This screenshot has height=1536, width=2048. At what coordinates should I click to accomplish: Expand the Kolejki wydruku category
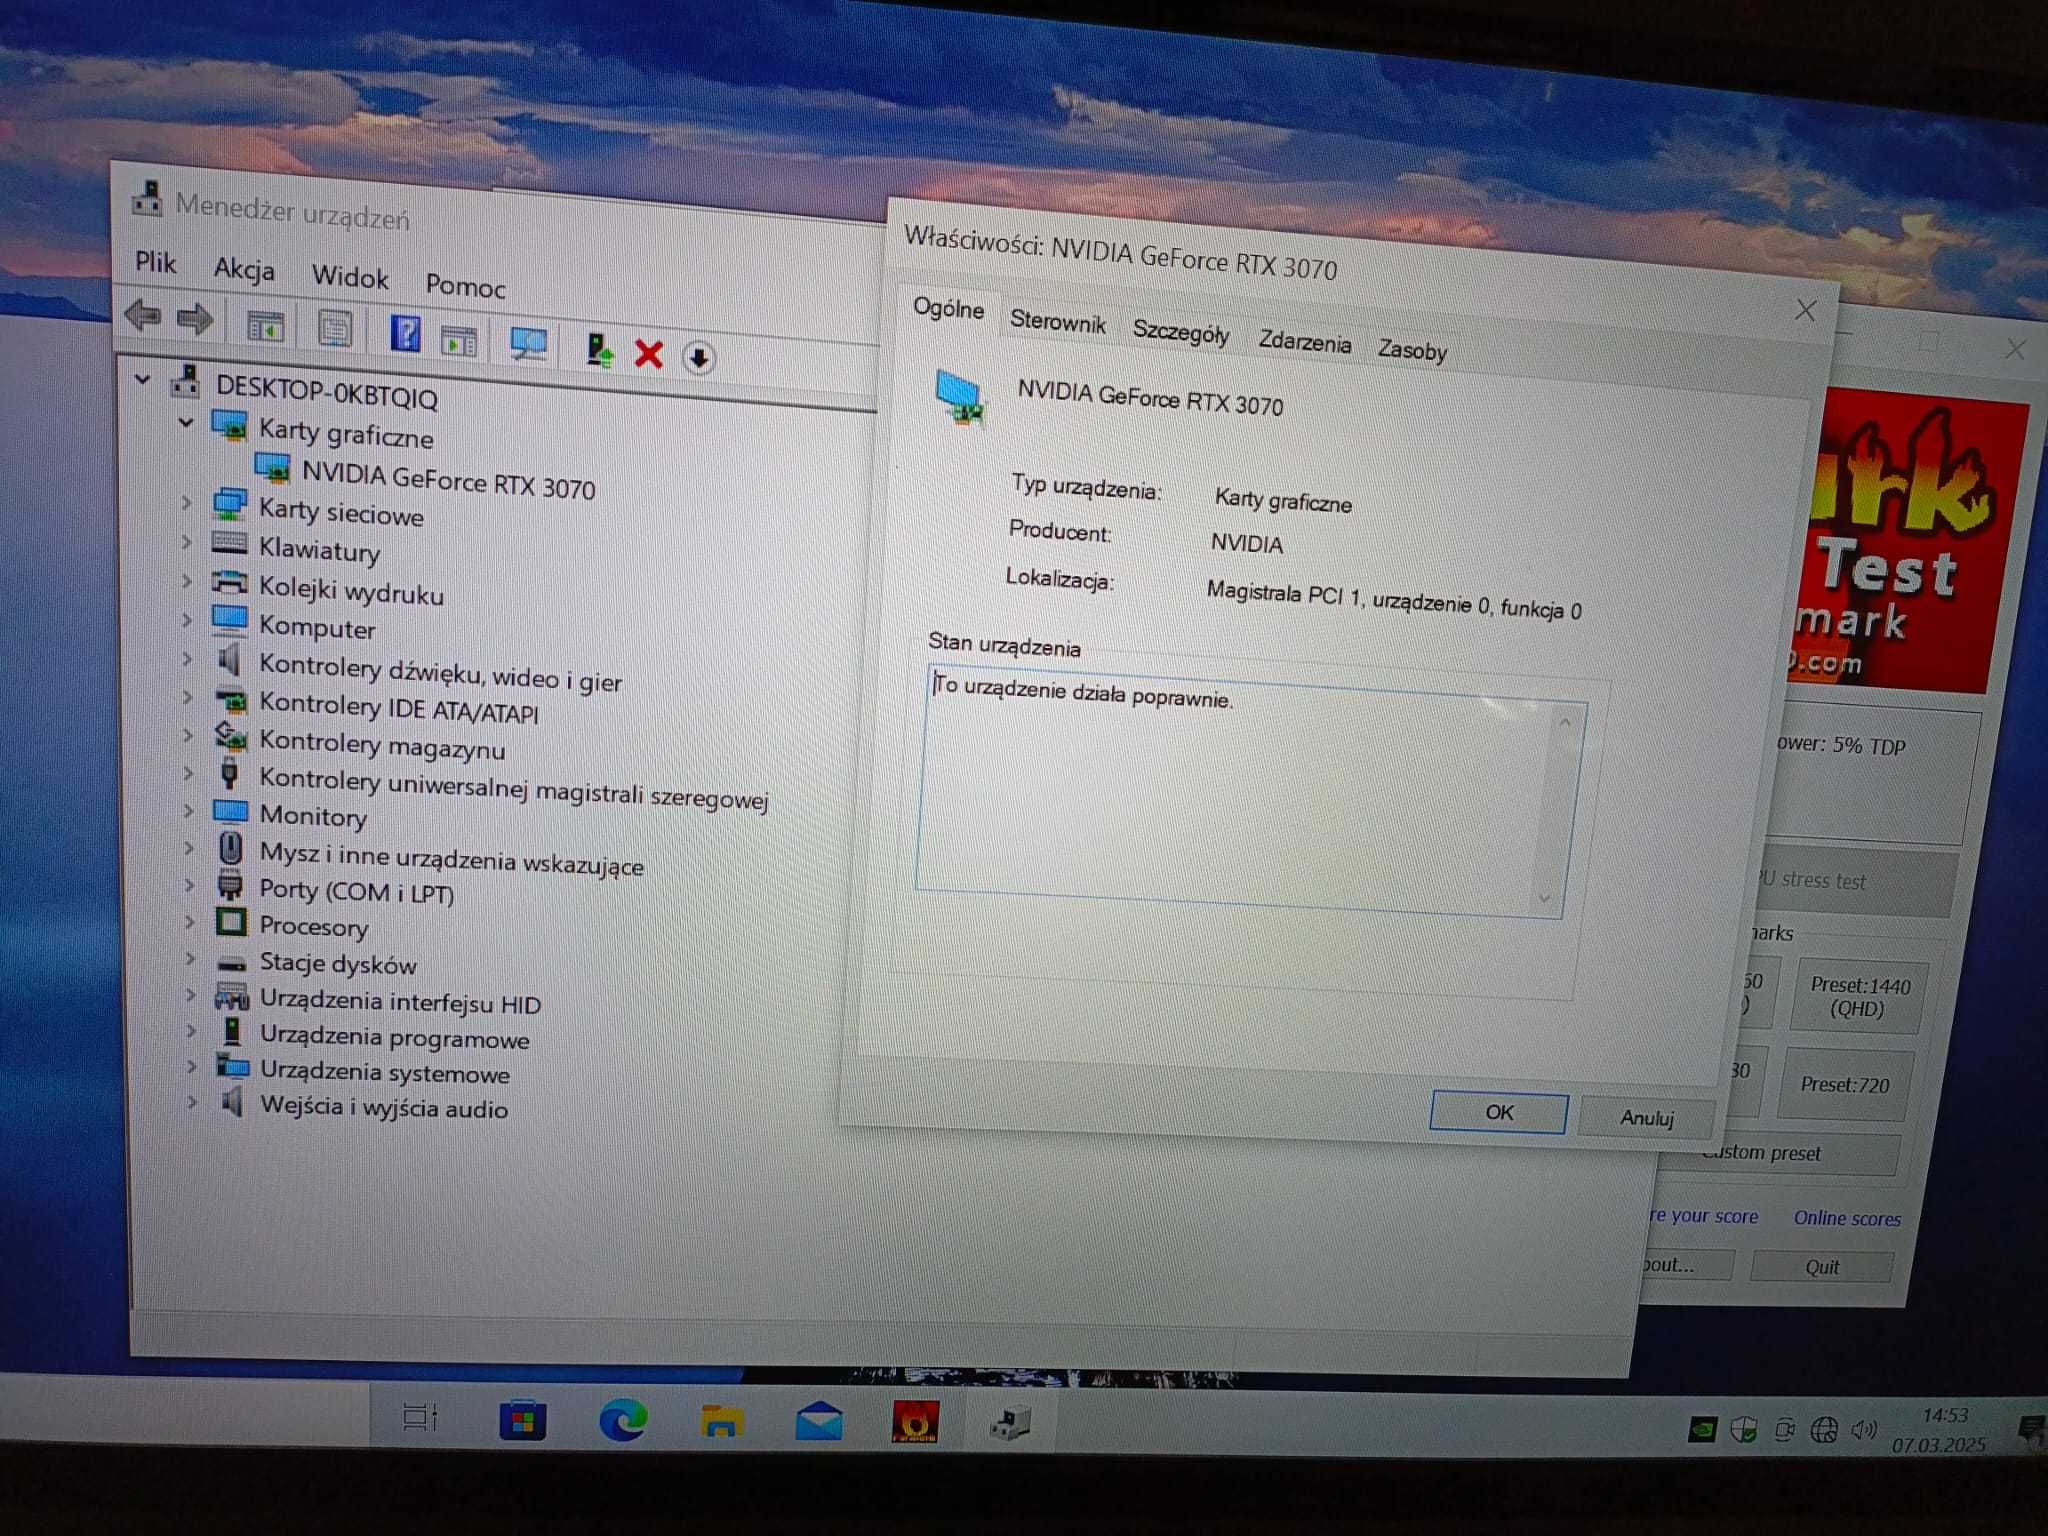click(186, 581)
